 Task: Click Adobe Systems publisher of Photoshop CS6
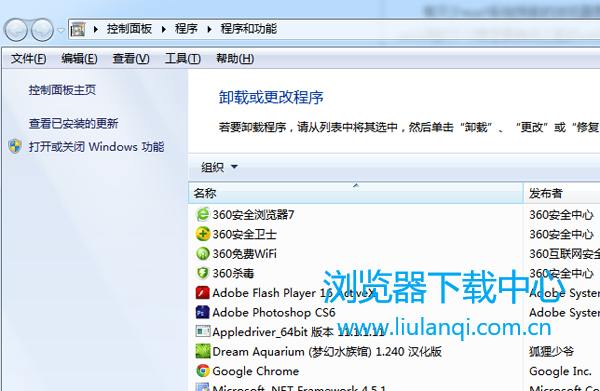[x=564, y=313]
